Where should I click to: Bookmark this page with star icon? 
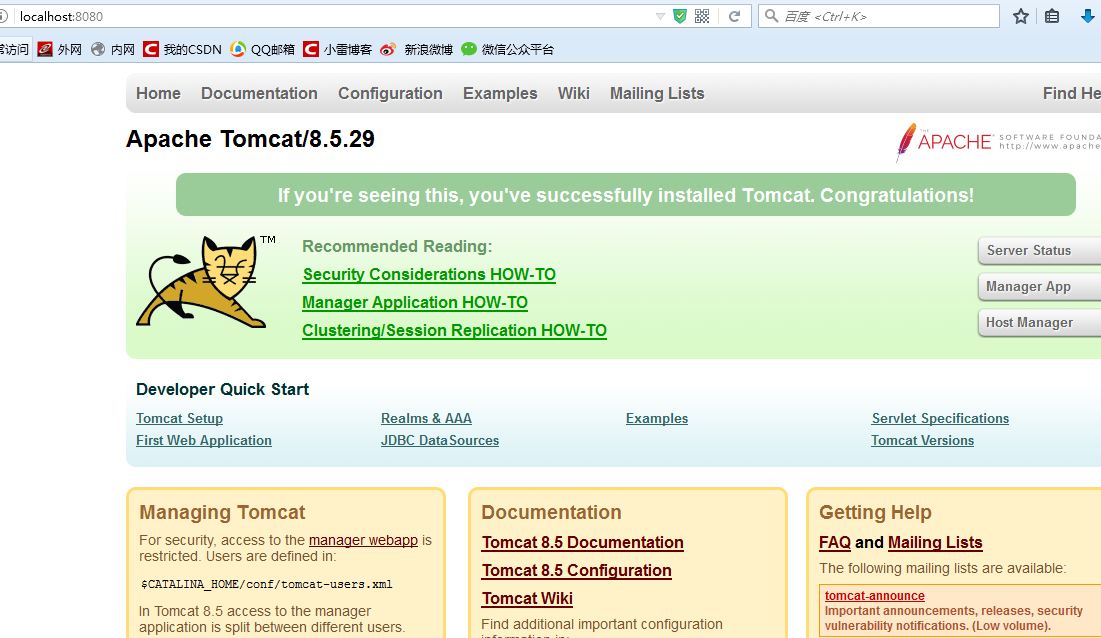[1021, 16]
